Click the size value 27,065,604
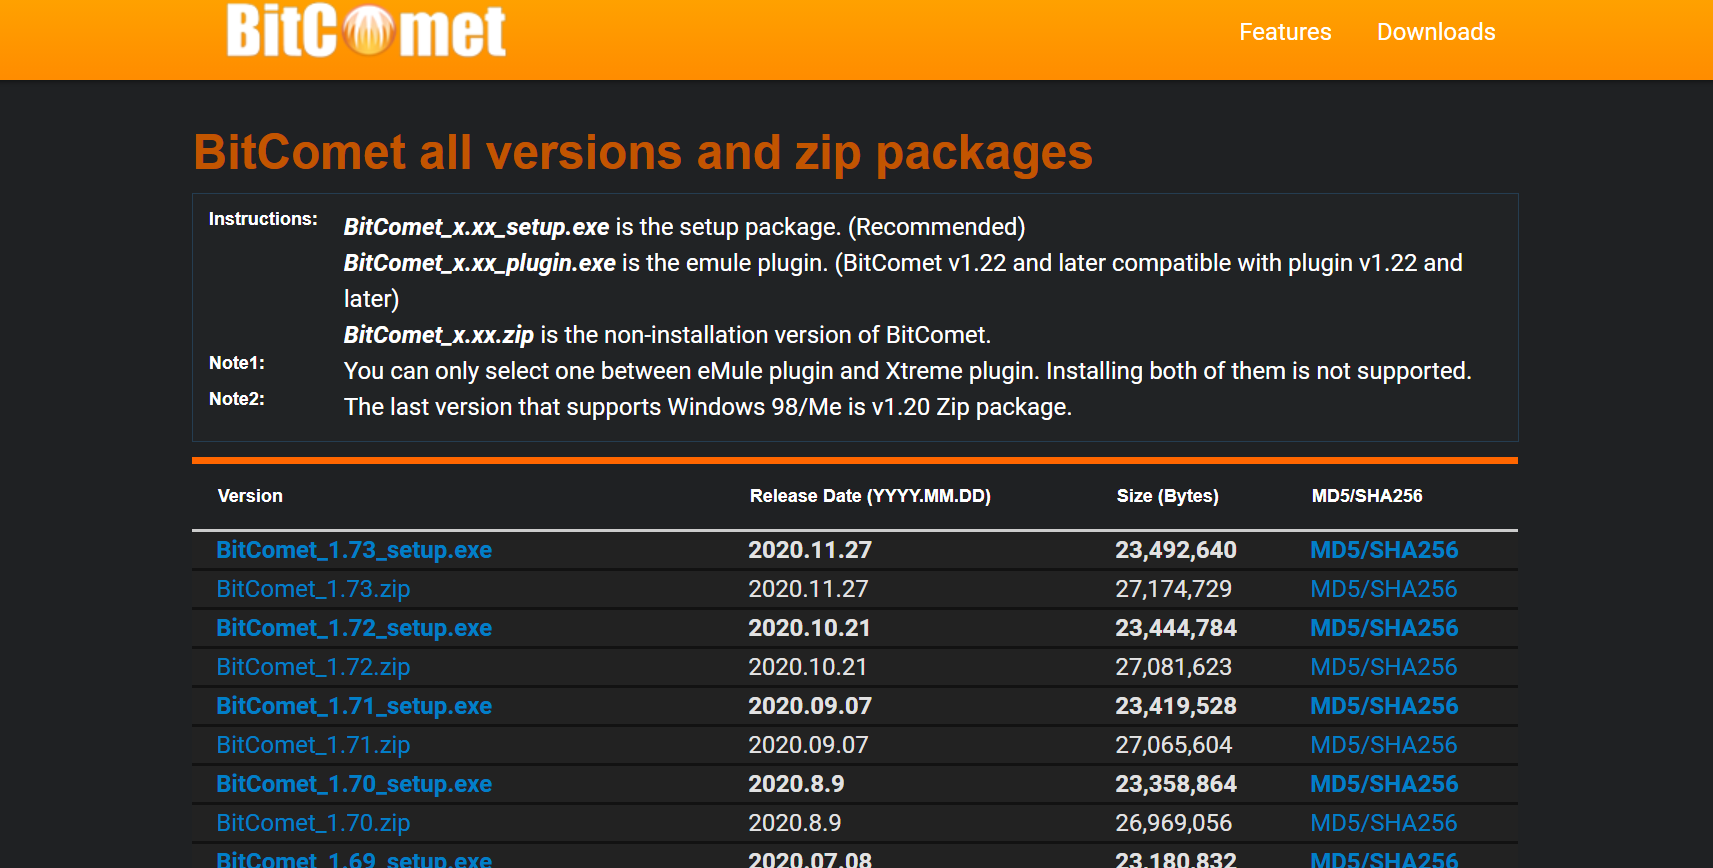The height and width of the screenshot is (868, 1713). [x=1174, y=745]
